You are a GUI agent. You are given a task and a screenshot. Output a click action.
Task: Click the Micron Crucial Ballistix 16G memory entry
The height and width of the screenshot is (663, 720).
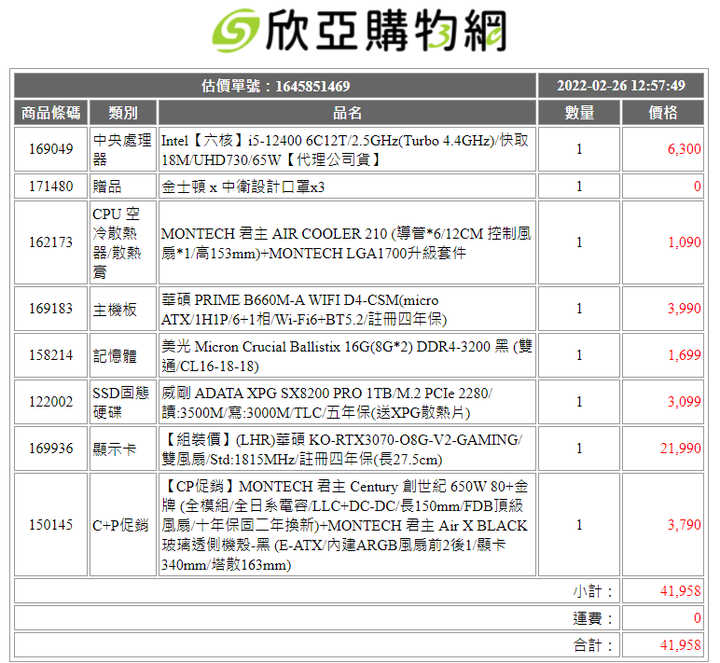(x=347, y=355)
